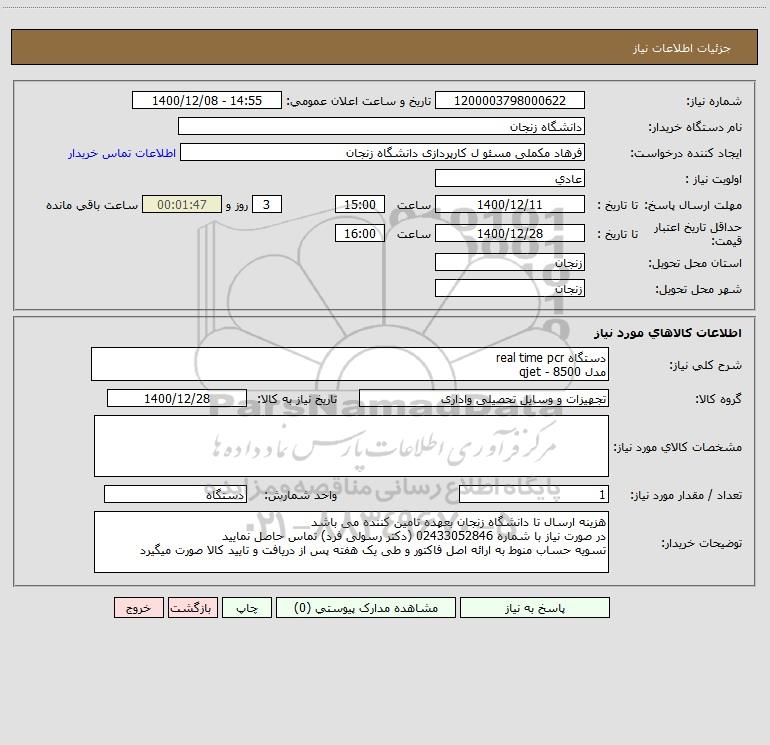Click the label حداقل تاریخ اعتبار قیمت

[698, 234]
